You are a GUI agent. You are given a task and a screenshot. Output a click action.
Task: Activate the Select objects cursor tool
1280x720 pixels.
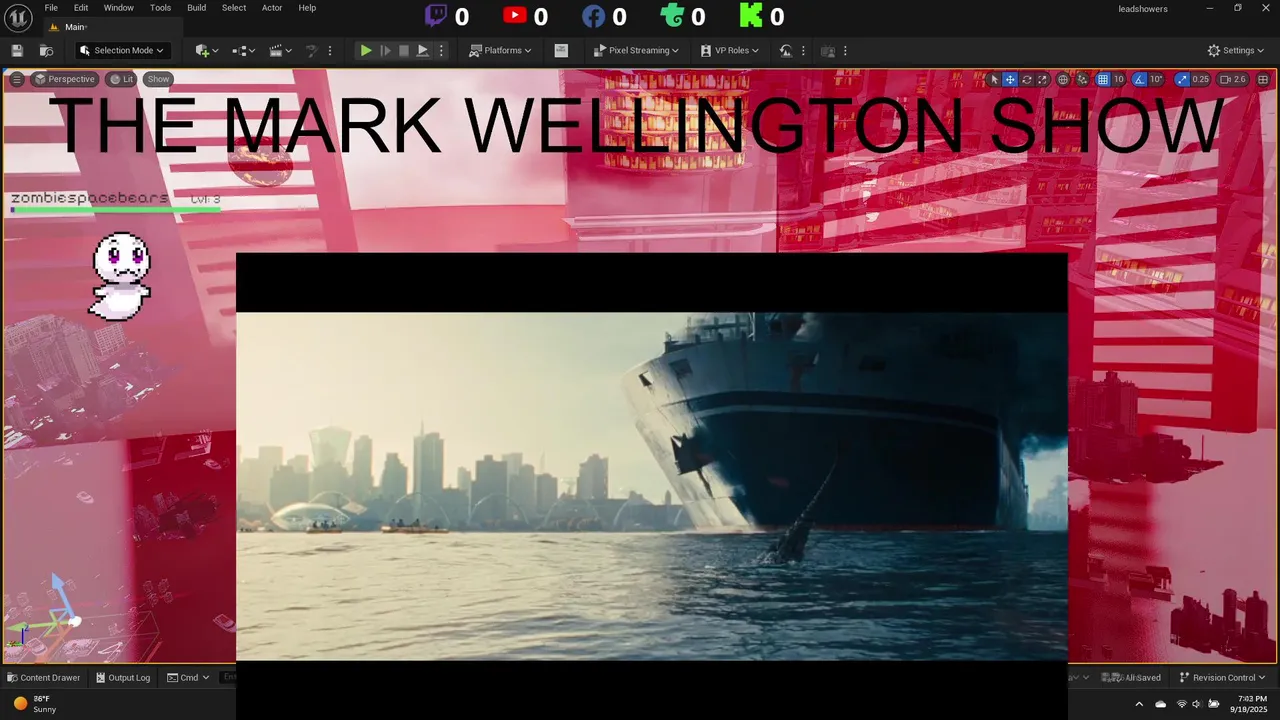[994, 79]
